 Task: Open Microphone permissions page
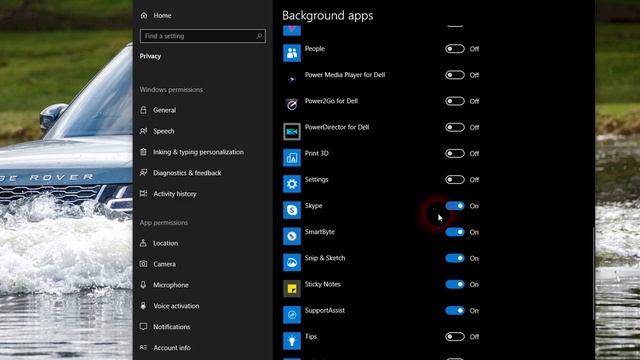171,285
